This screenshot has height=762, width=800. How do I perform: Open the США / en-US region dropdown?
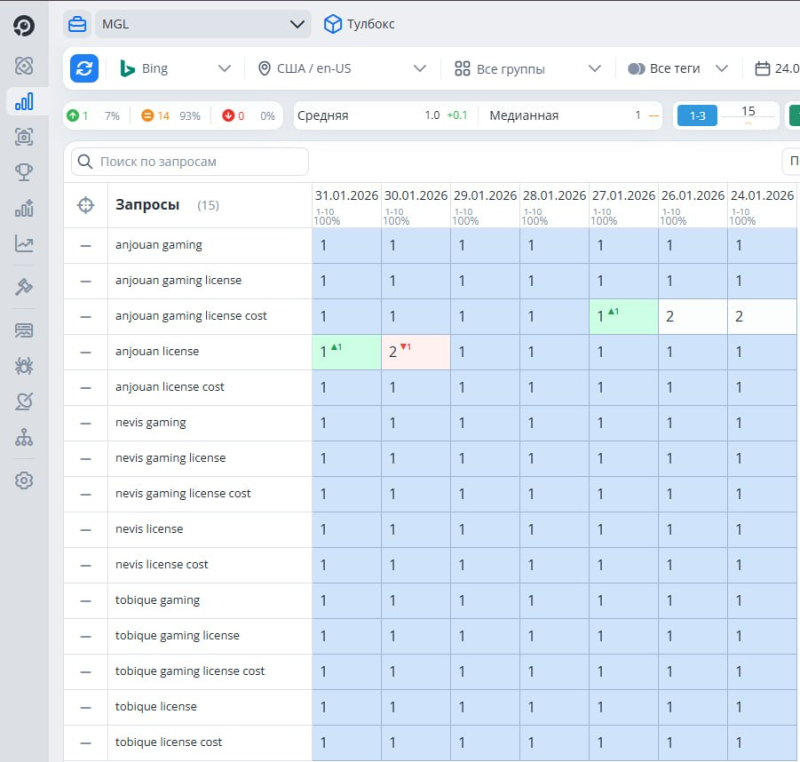pos(342,68)
